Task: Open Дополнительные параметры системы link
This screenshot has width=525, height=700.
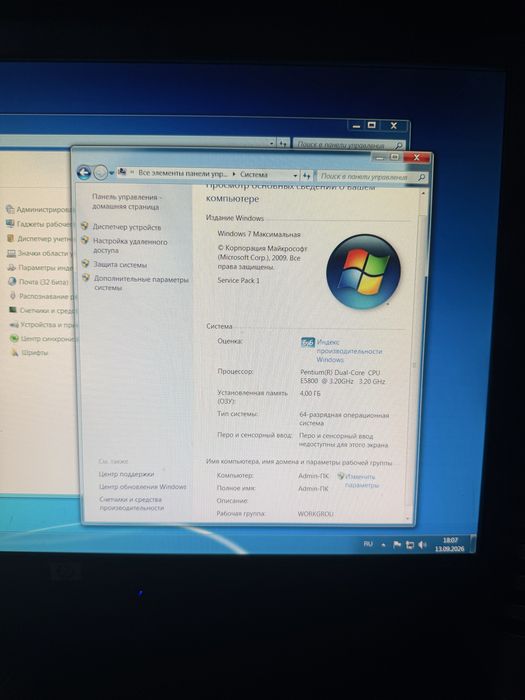Action: tap(141, 283)
